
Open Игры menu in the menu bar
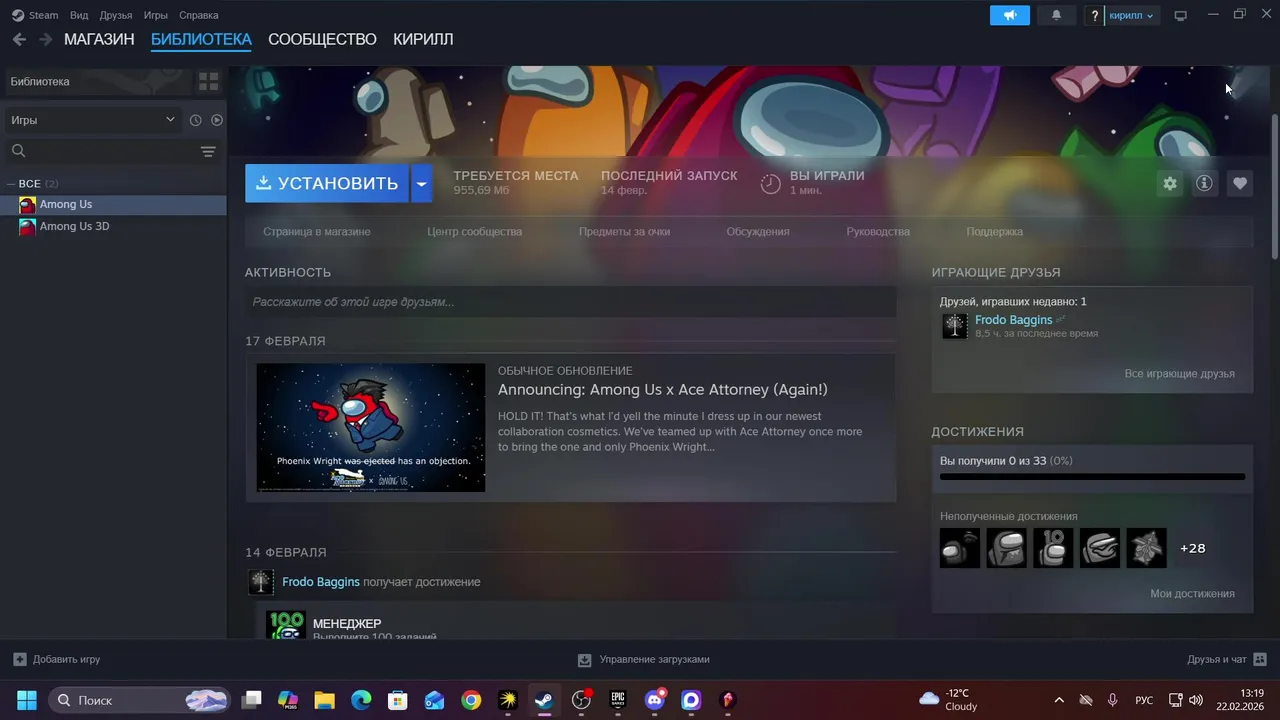point(155,15)
